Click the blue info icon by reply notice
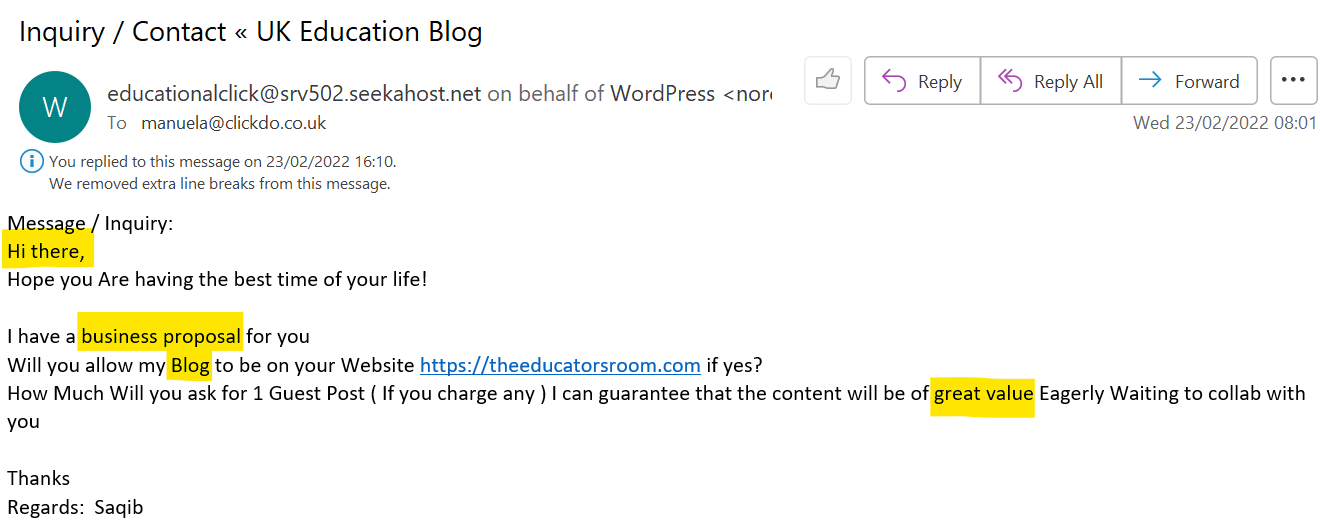Viewport: 1320px width, 526px height. point(32,161)
